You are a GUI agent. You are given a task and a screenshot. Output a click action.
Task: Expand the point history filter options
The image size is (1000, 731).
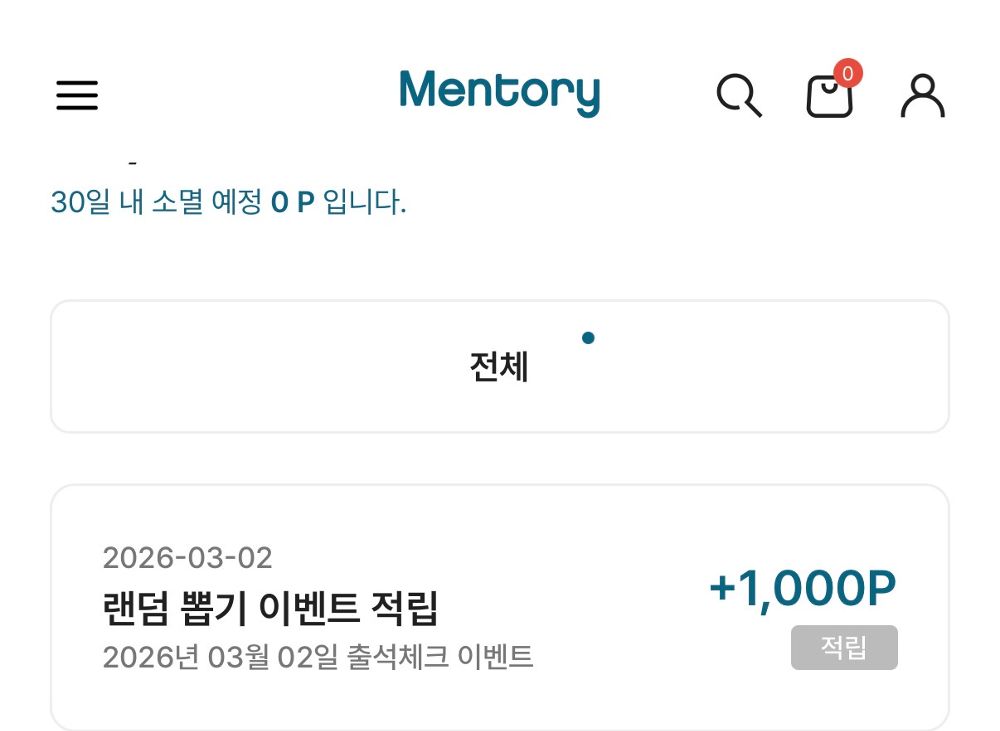coord(500,366)
